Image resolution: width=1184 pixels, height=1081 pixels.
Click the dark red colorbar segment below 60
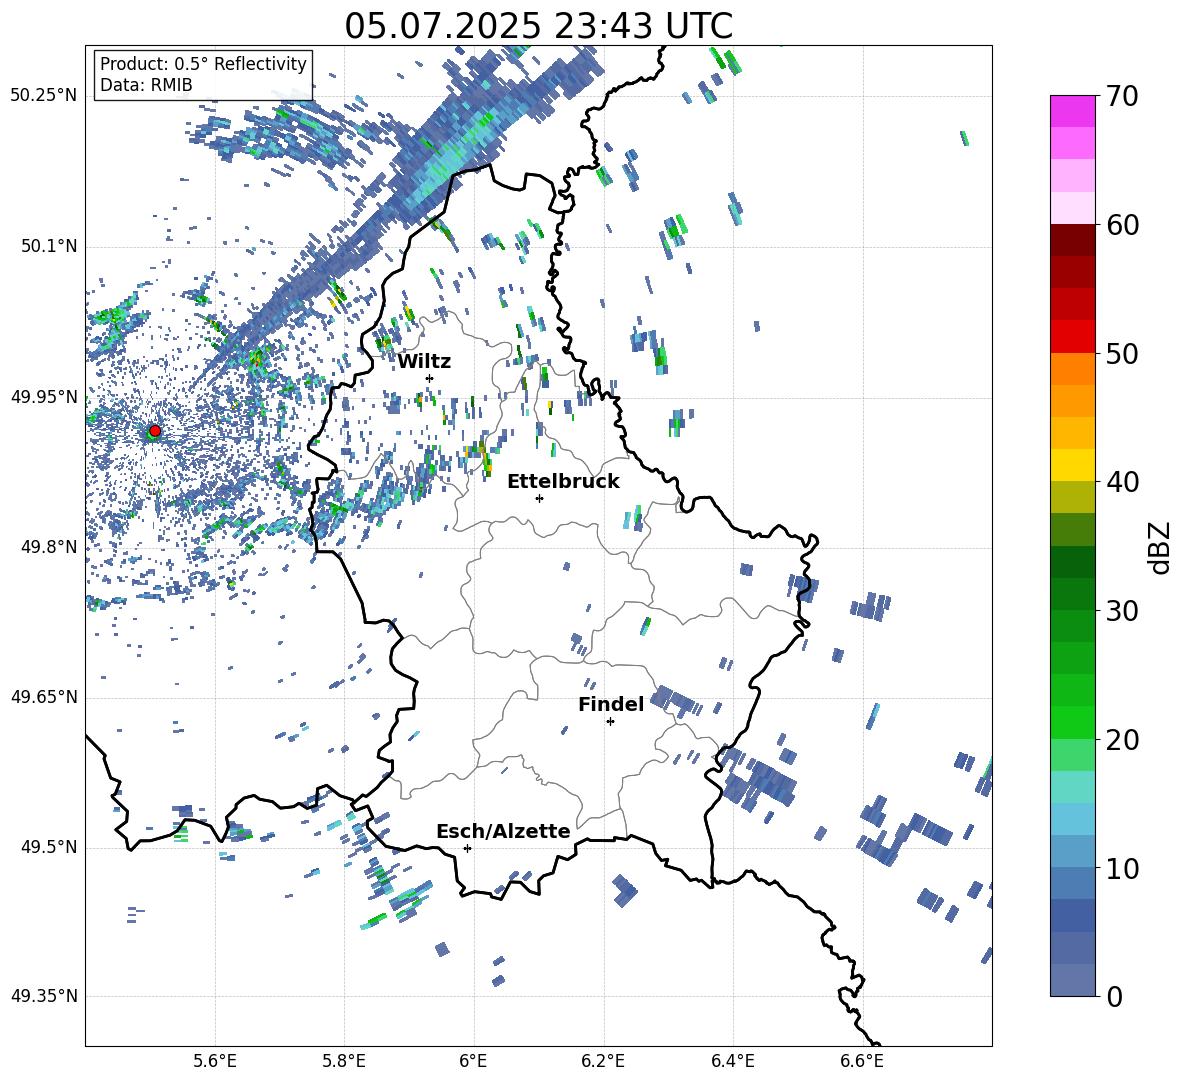[x=1072, y=240]
